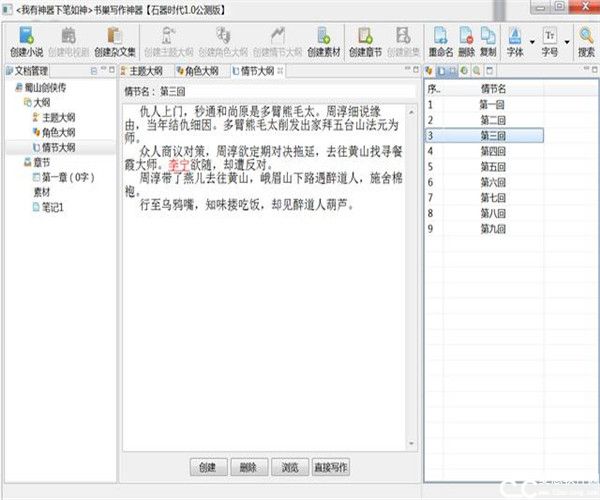Screen dimensions: 600x500
Task: Click the 重命名 (rename) toolbar icon
Action: click(440, 37)
